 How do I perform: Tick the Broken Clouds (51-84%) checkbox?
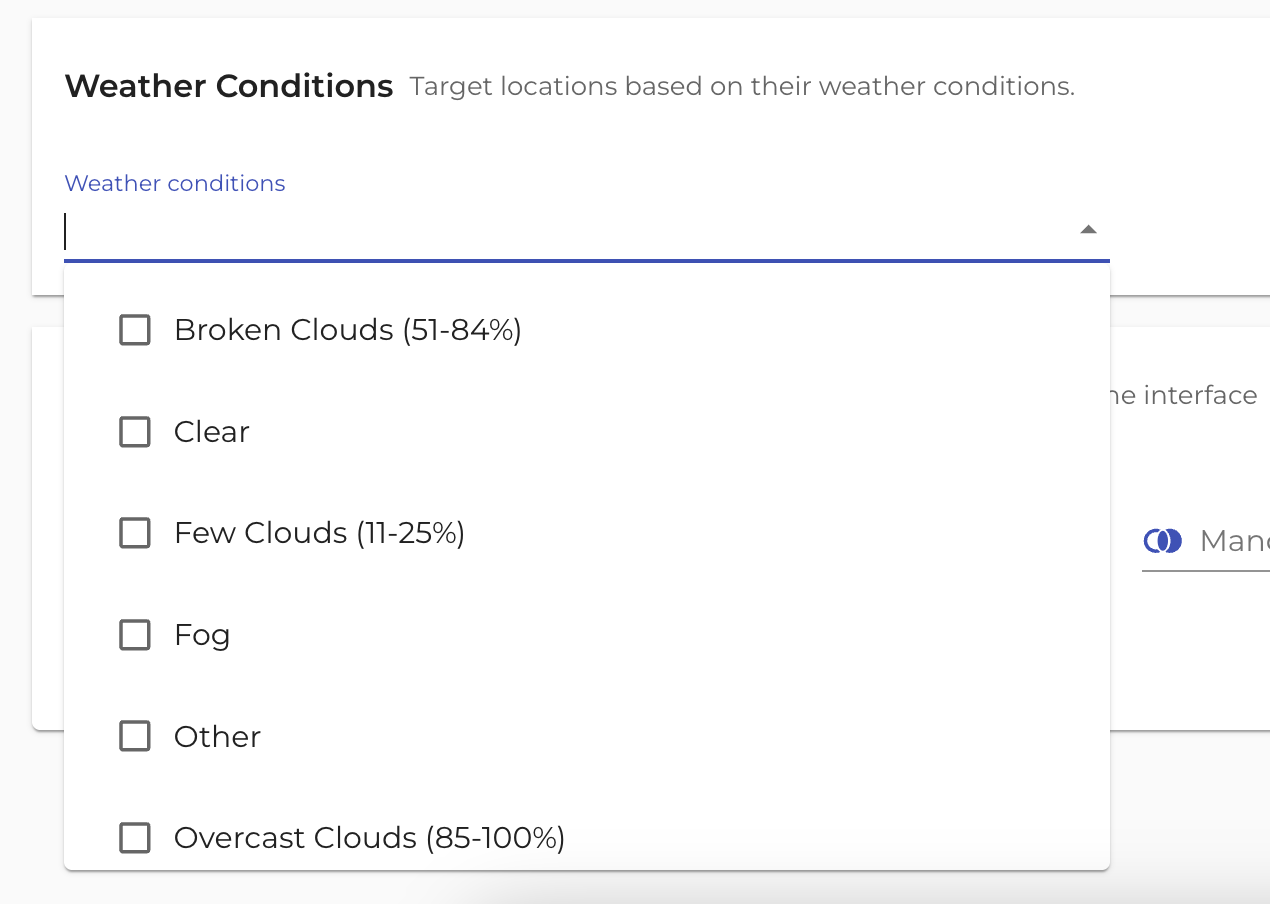(x=135, y=330)
